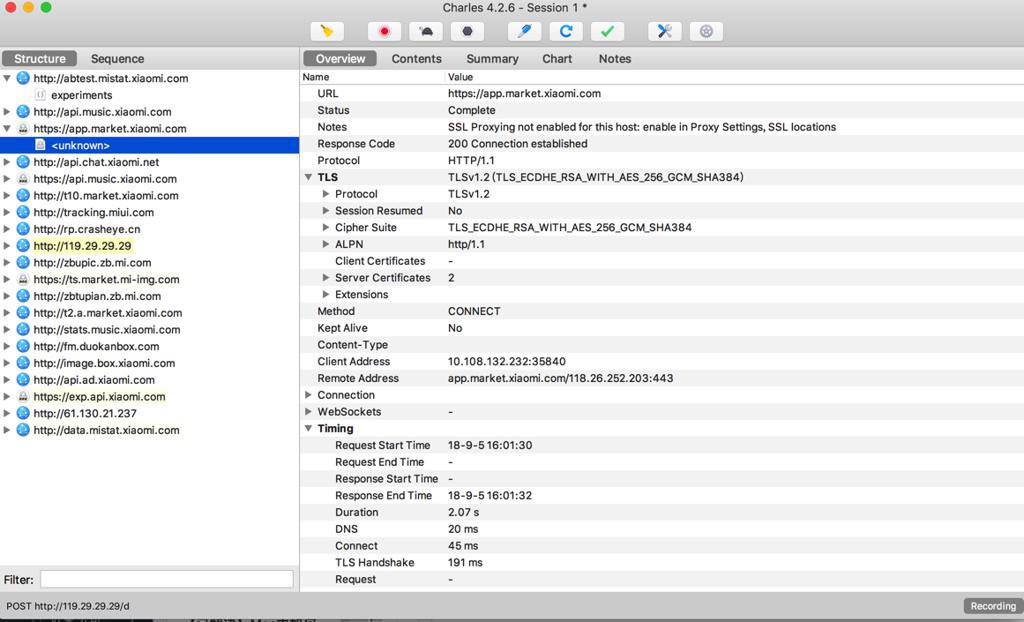Select the Client Address value 10.108.132.232:35840
This screenshot has width=1024, height=622.
pyautogui.click(x=507, y=361)
